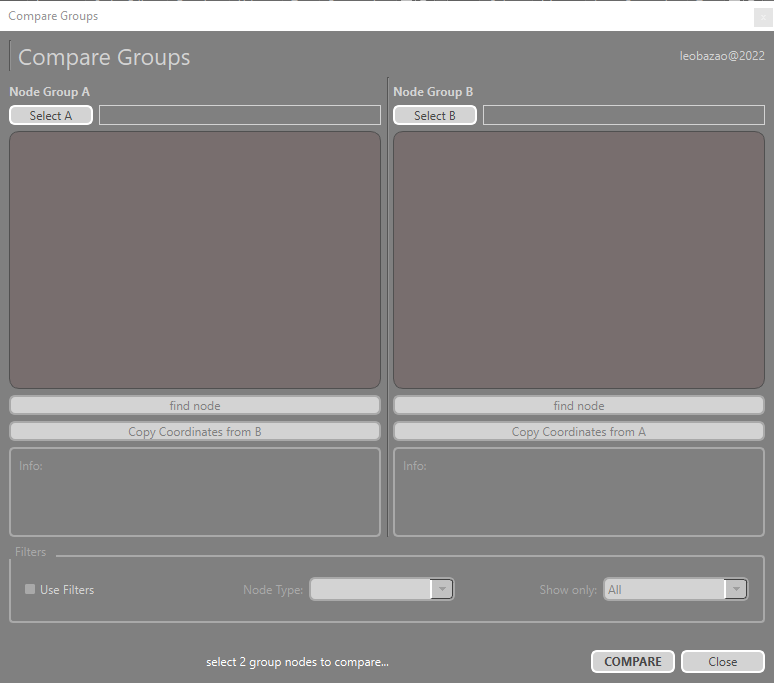The width and height of the screenshot is (774, 683).
Task: Click the 'Compare Groups' heading
Action: tap(104, 57)
